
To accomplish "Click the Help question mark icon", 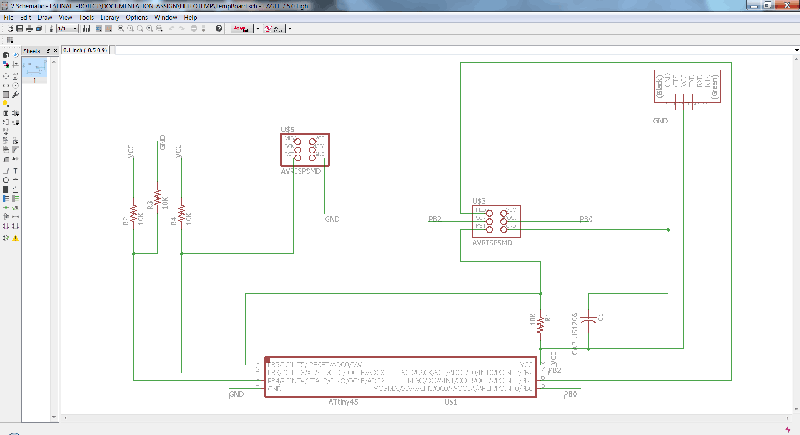I will (219, 29).
